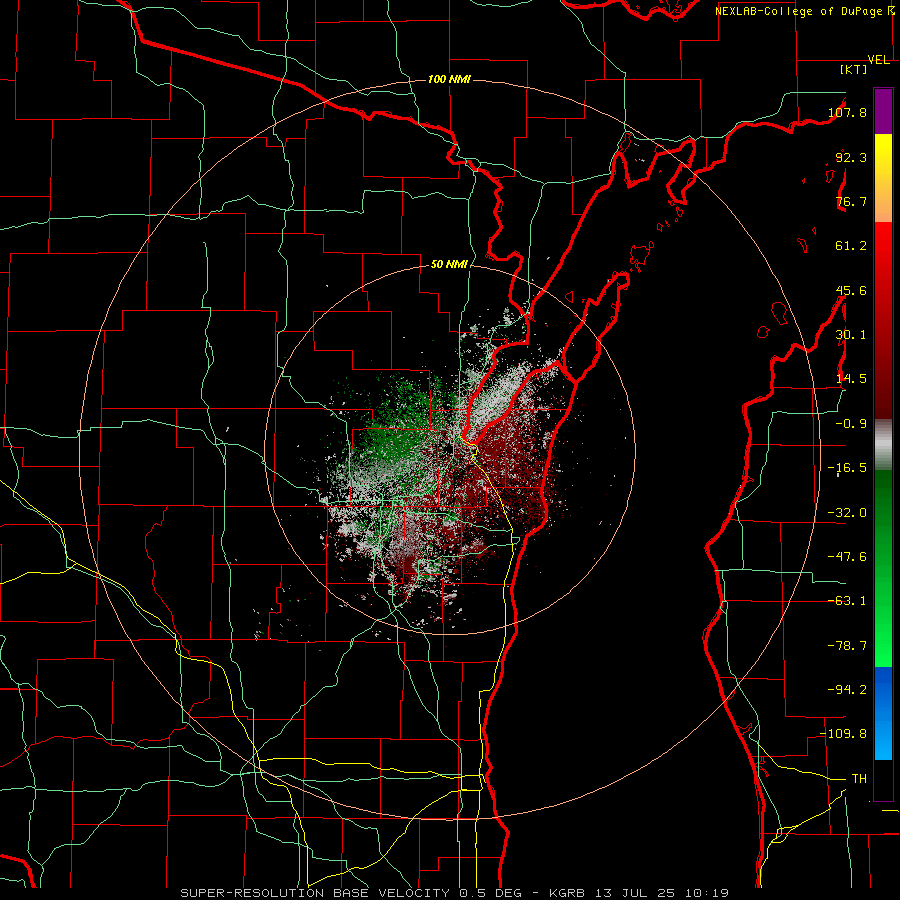Click the KGRB radar site identifier
This screenshot has height=900, width=900.
pos(568,893)
